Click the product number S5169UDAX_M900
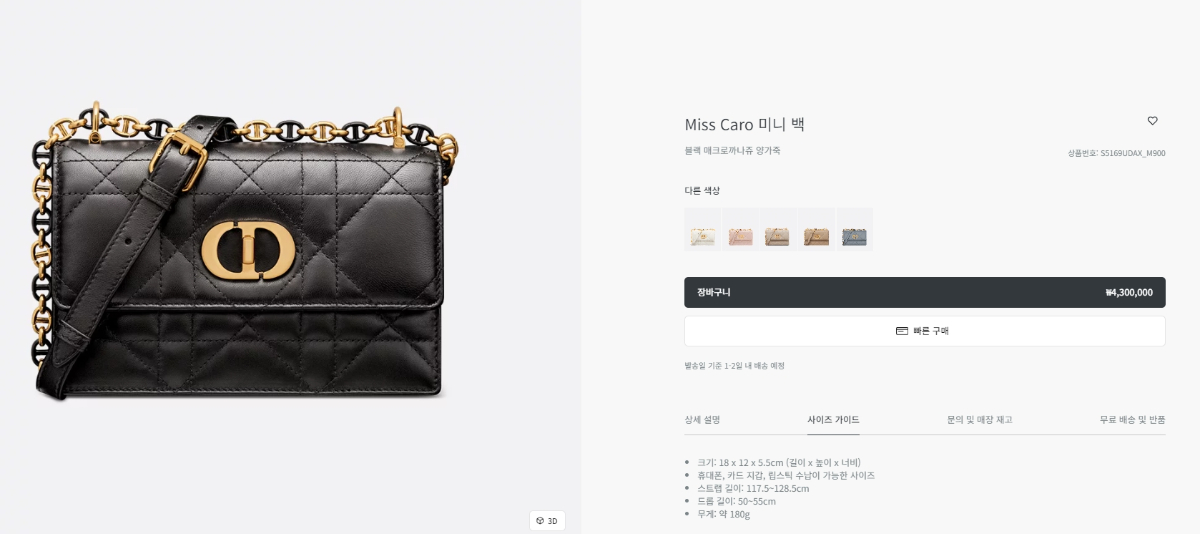This screenshot has width=1200, height=534. (x=1116, y=153)
